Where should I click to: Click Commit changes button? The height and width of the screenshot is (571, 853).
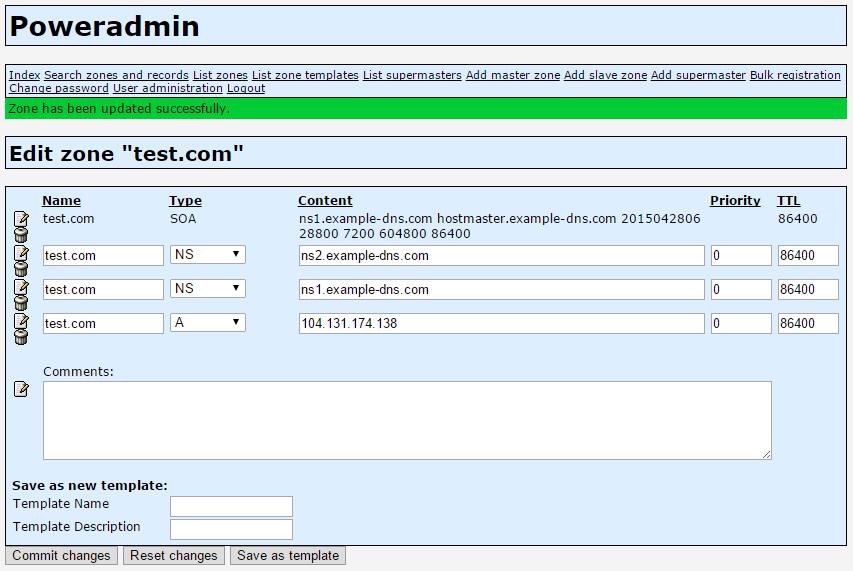61,556
